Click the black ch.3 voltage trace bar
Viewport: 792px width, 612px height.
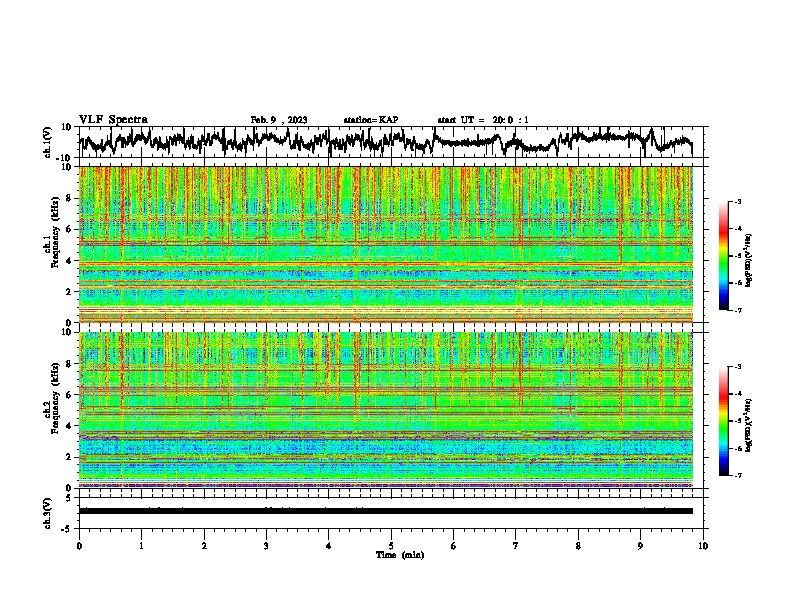point(386,511)
